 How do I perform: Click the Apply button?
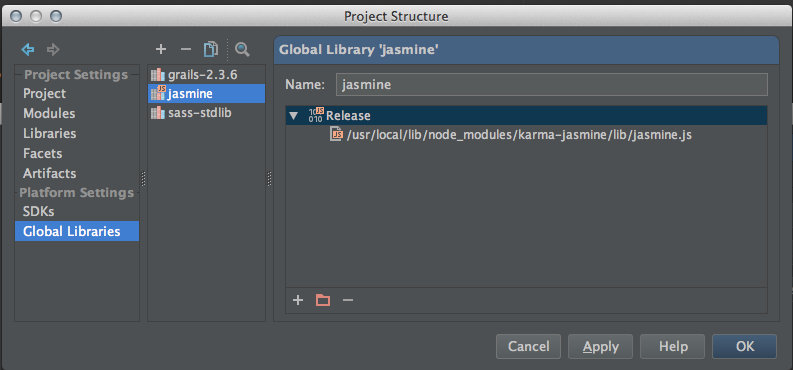click(x=600, y=346)
